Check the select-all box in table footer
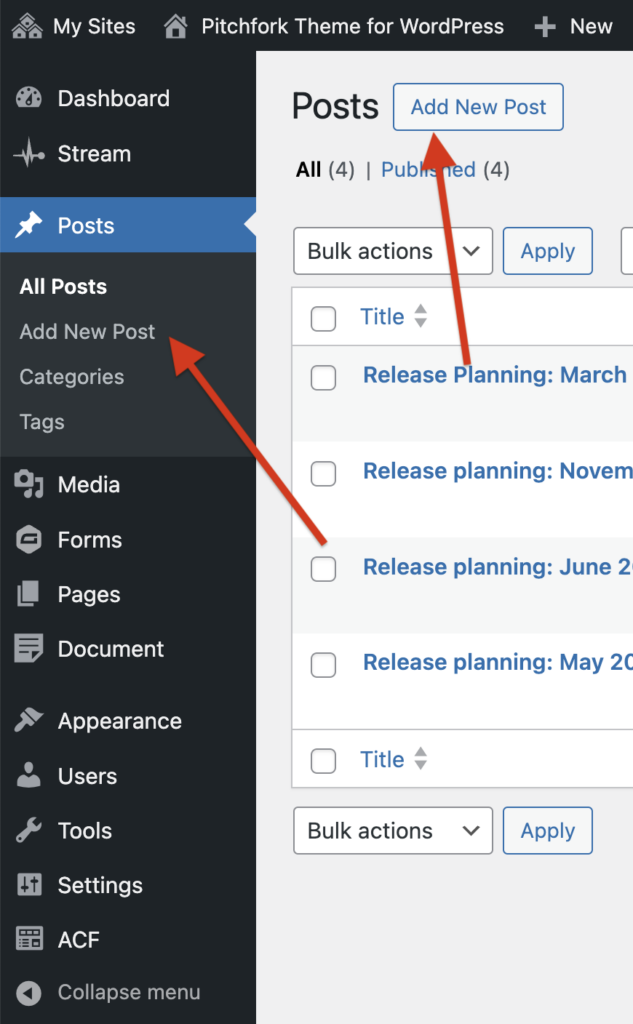The height and width of the screenshot is (1024, 633). tap(323, 761)
